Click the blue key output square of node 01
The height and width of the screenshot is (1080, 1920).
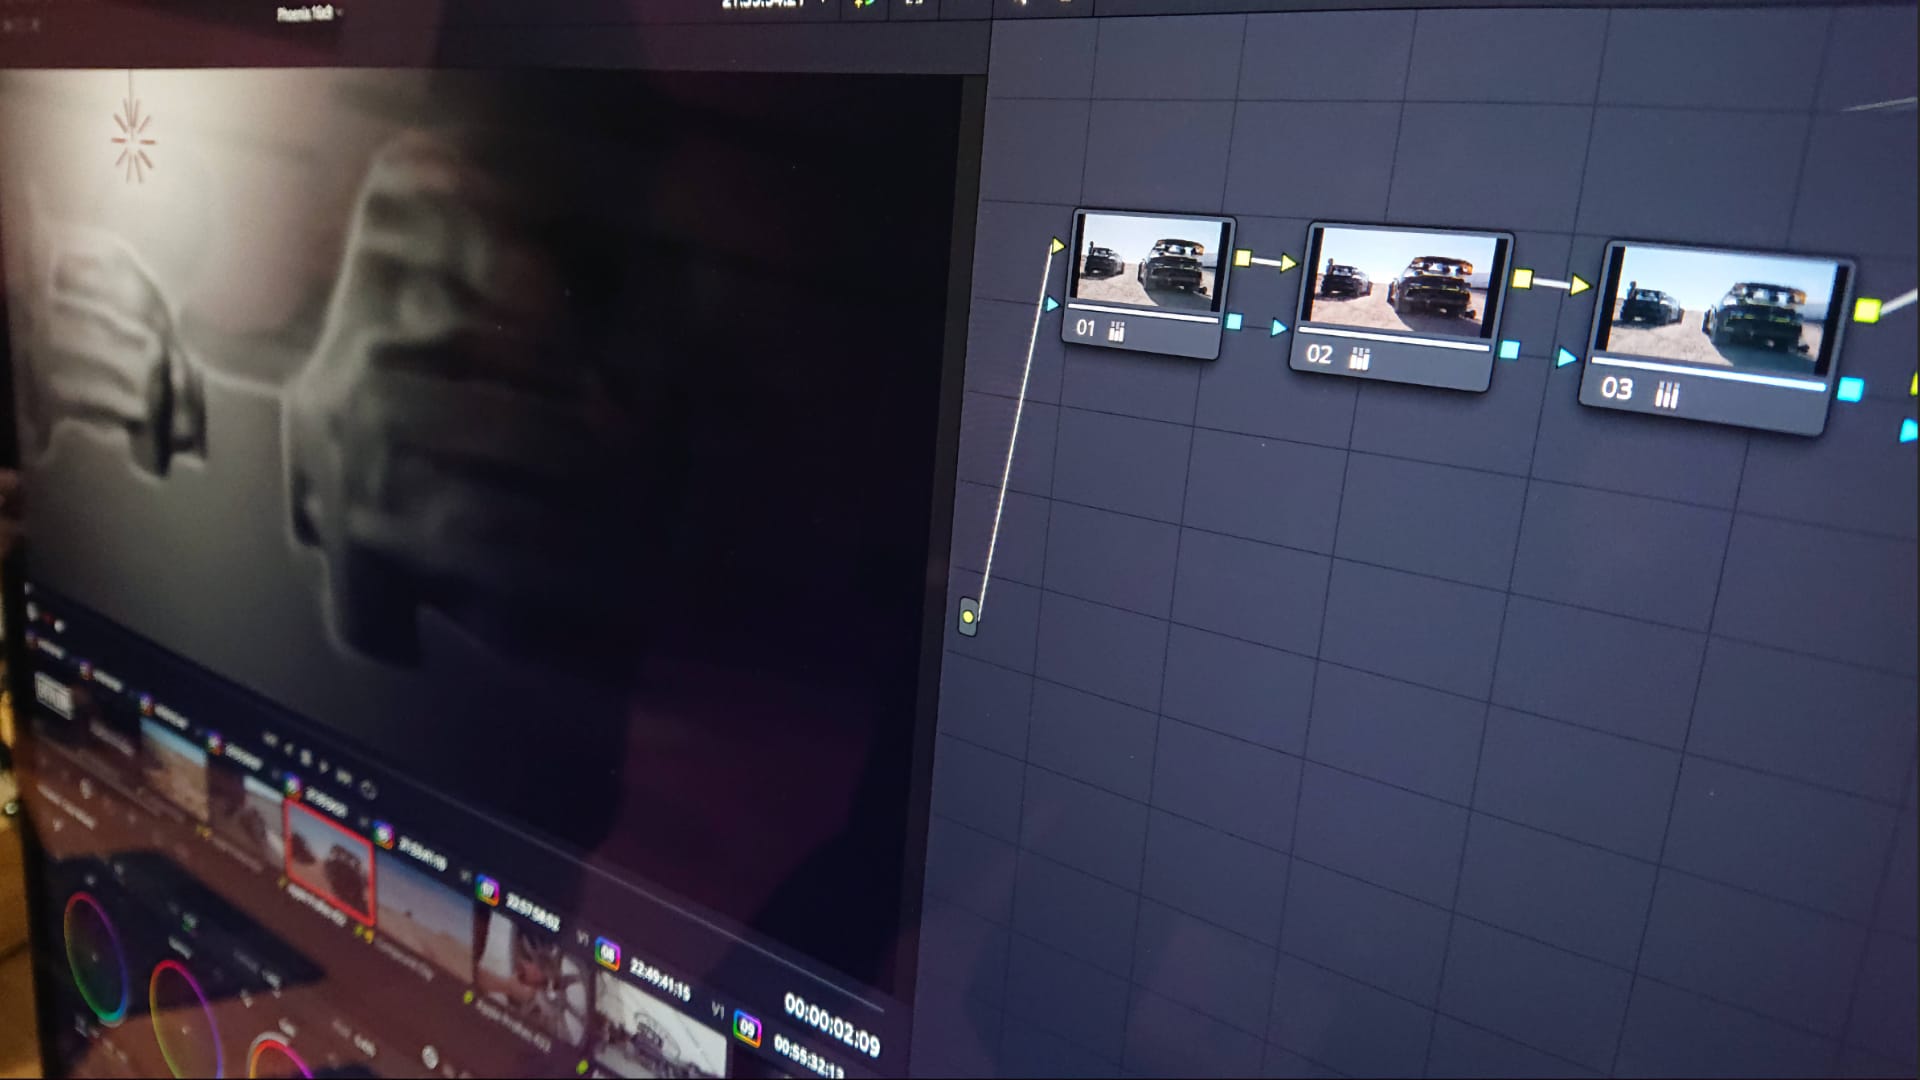tap(1233, 321)
